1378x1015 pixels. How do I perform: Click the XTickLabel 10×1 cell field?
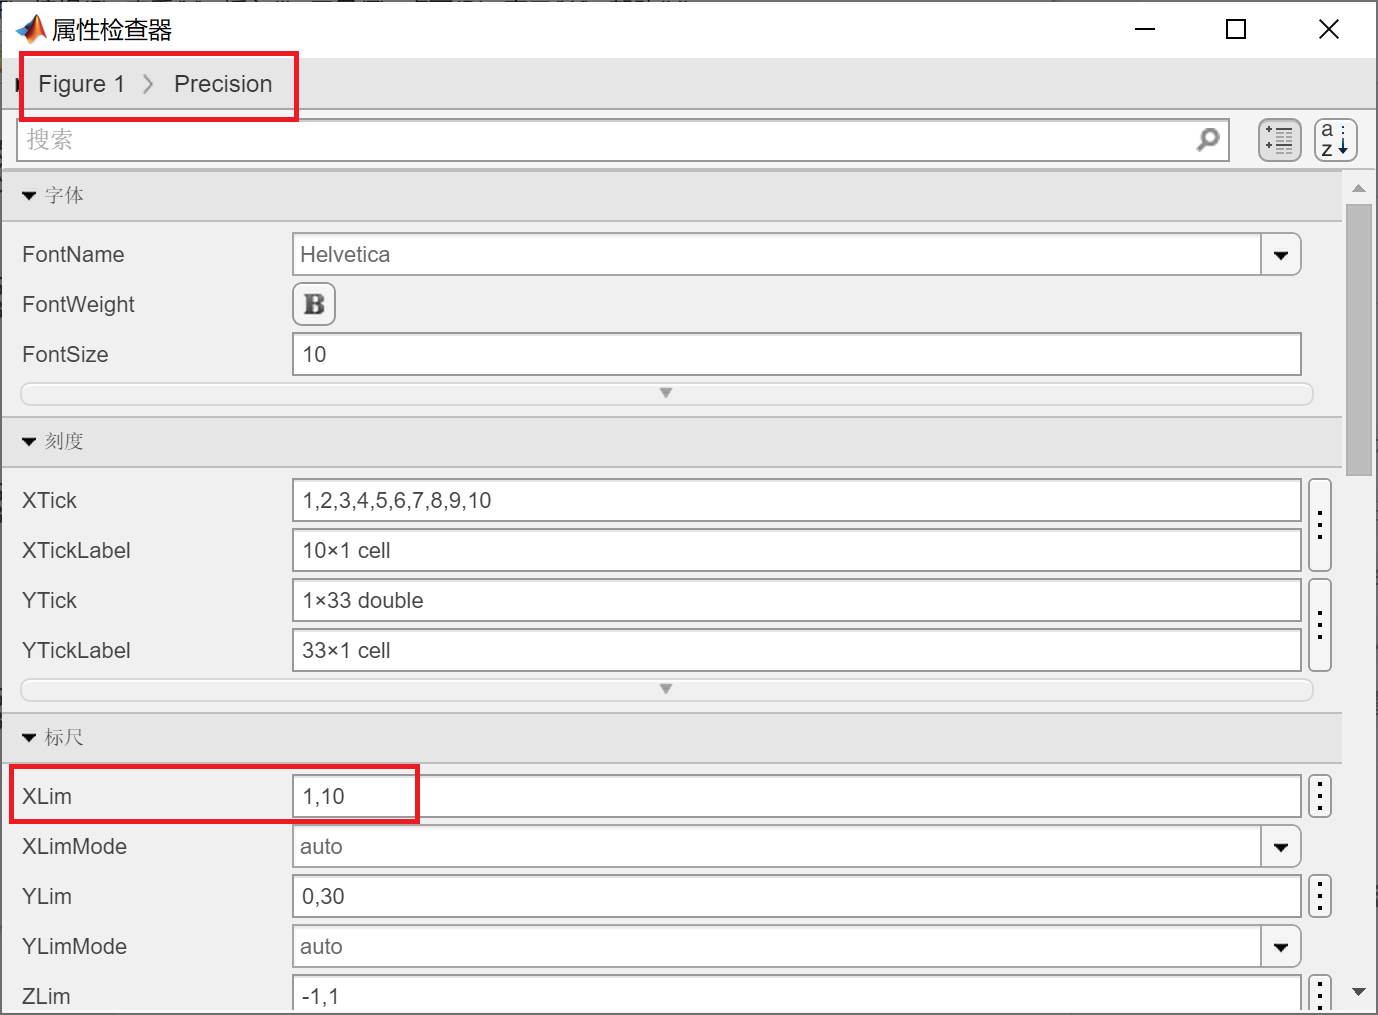point(797,550)
